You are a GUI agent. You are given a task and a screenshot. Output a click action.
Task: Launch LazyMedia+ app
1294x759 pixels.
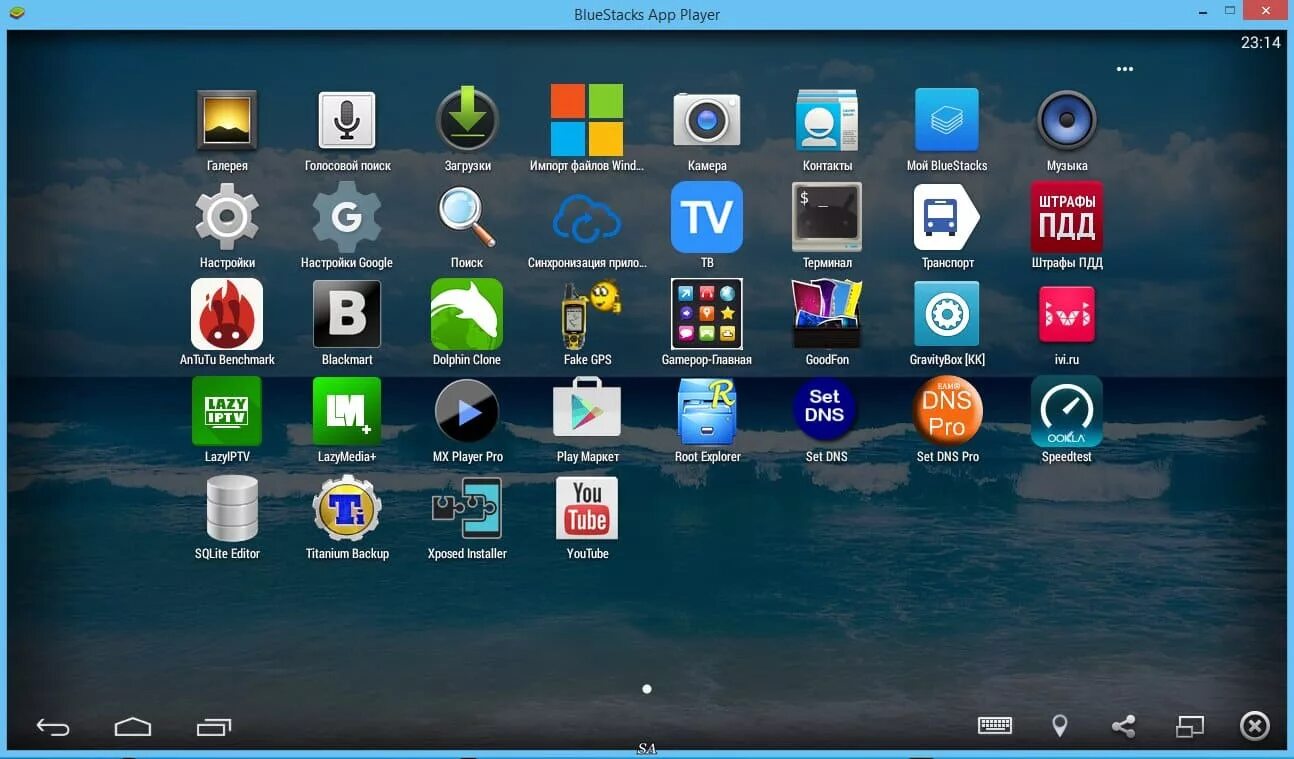(347, 411)
